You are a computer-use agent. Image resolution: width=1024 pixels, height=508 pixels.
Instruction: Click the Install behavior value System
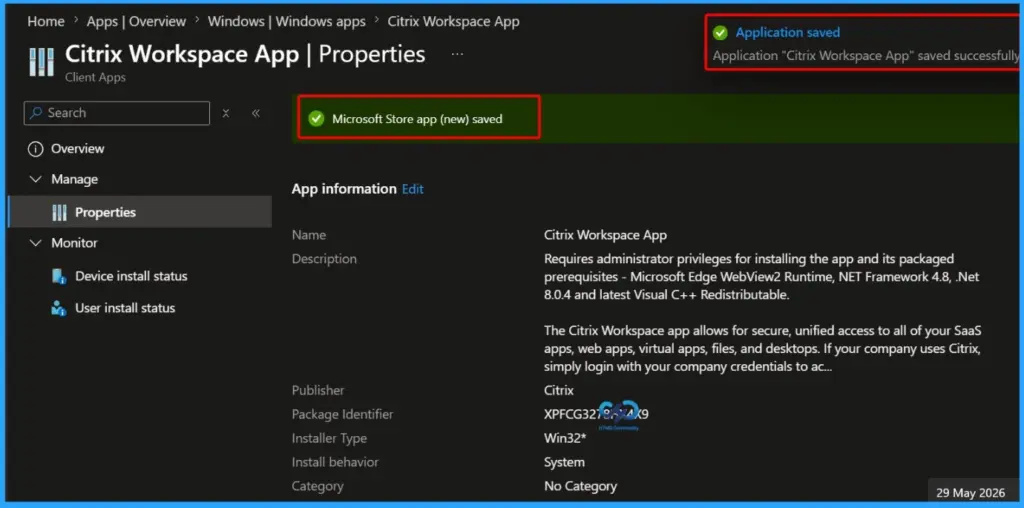[564, 462]
